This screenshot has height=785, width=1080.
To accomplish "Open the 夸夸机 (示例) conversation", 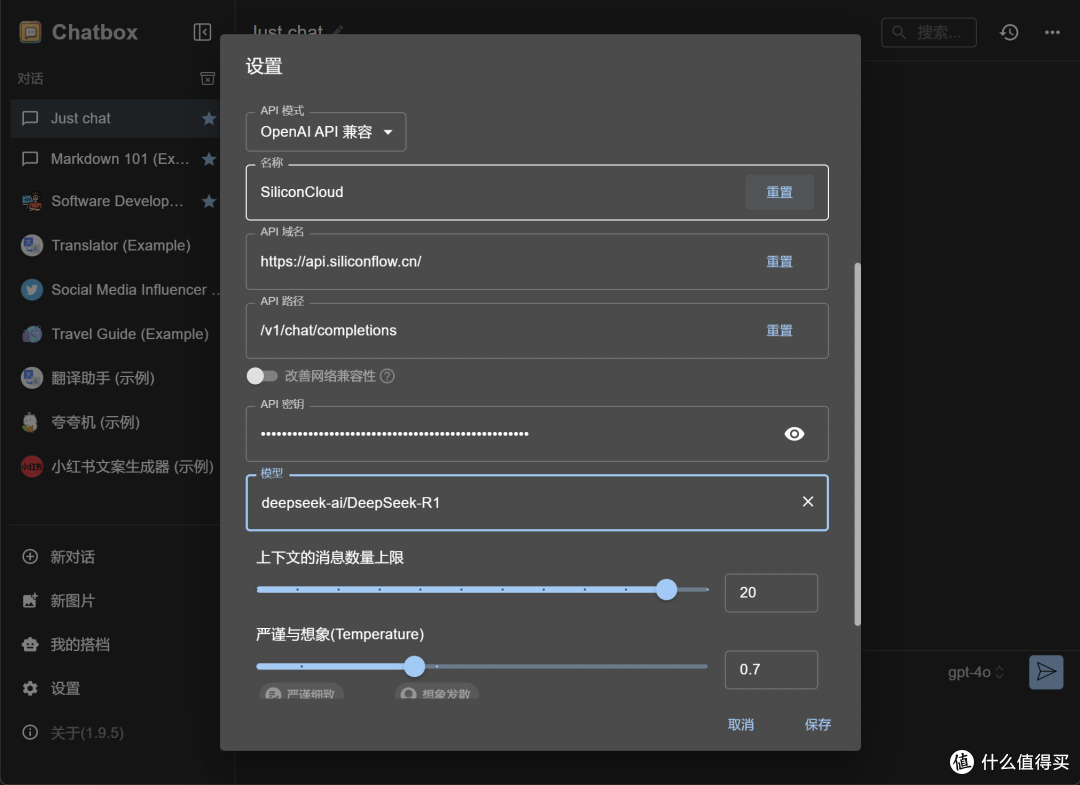I will [115, 422].
